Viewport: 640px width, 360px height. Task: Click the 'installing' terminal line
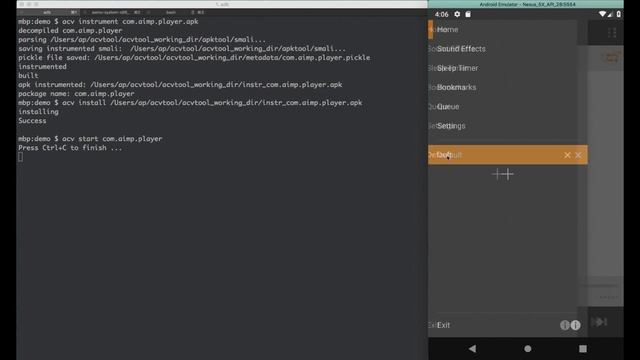pyautogui.click(x=38, y=112)
